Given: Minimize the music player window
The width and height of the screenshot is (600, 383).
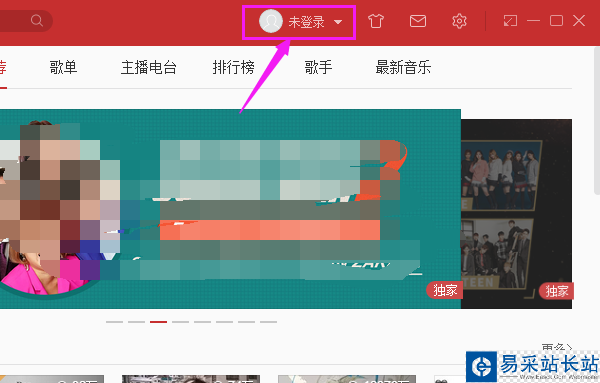Looking at the screenshot, I should pyautogui.click(x=533, y=21).
